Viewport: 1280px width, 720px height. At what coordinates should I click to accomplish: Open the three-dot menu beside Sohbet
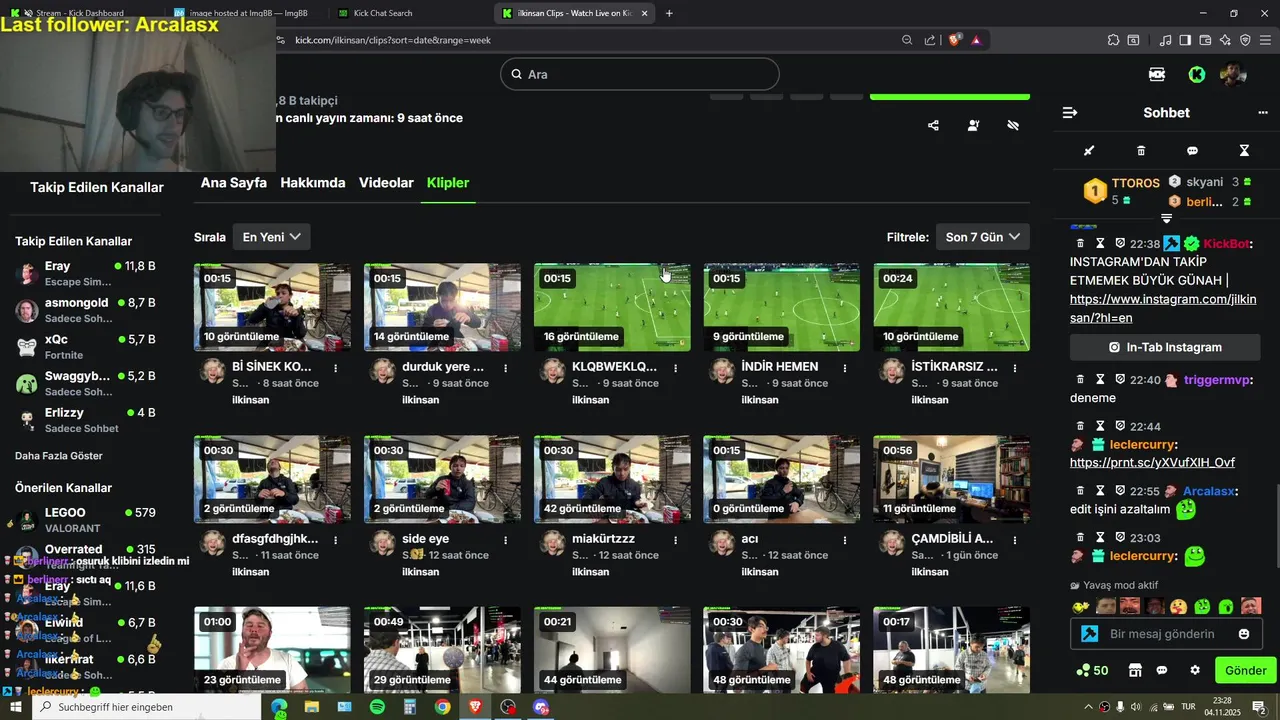tap(1262, 113)
